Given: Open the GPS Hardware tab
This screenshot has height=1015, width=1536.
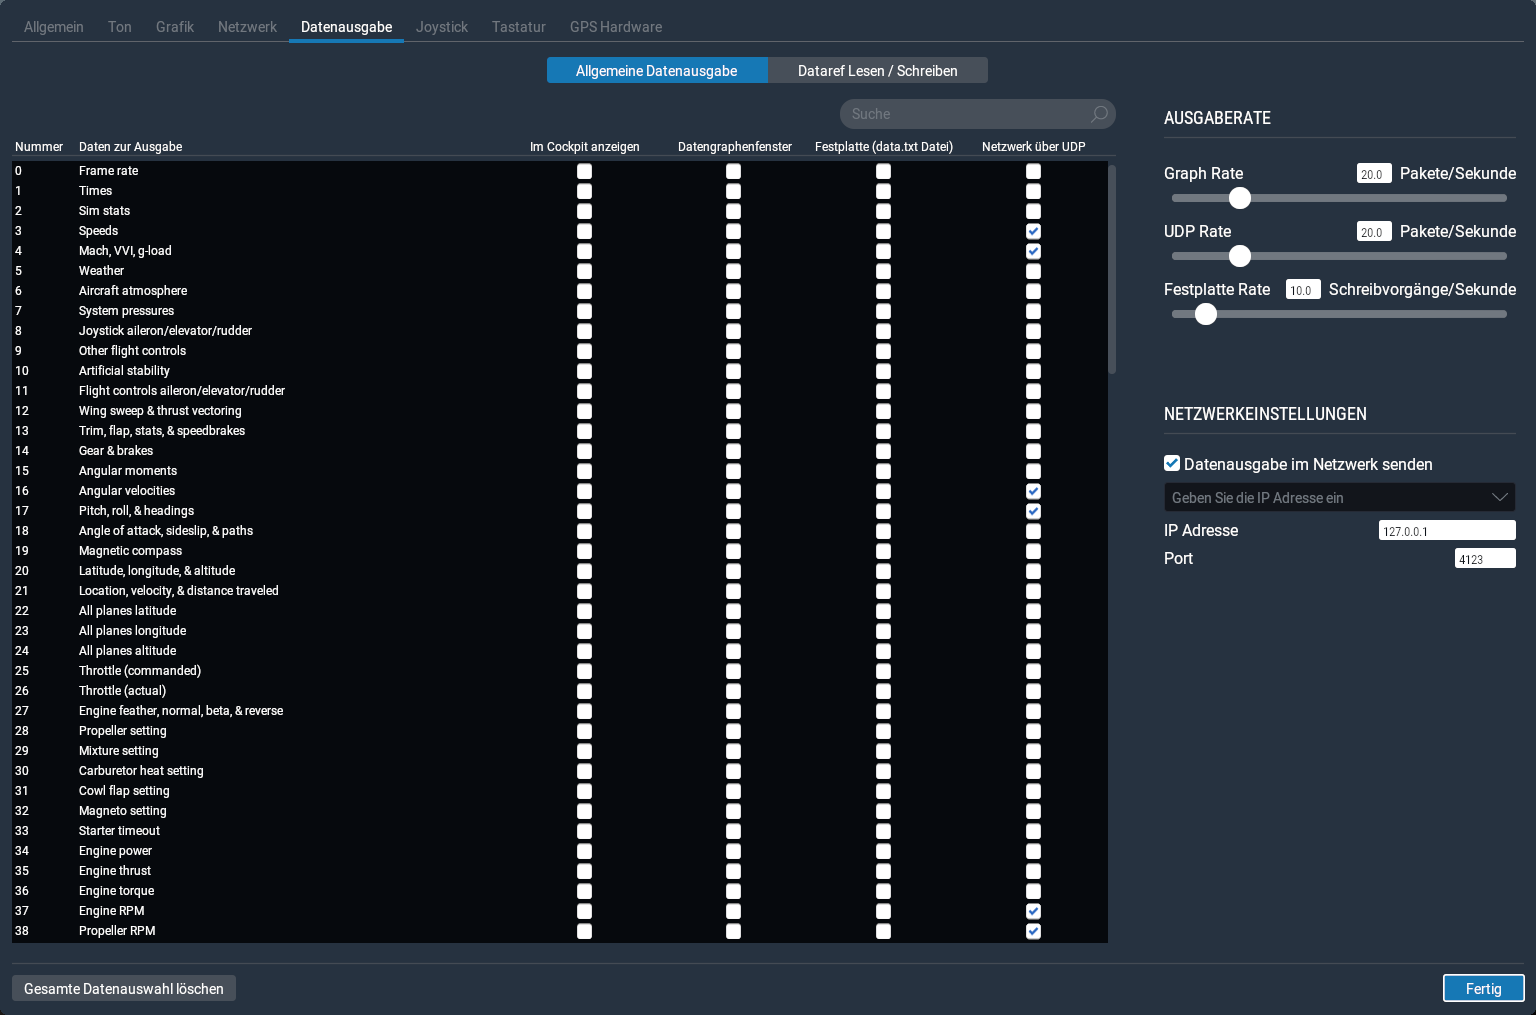Looking at the screenshot, I should (x=616, y=27).
